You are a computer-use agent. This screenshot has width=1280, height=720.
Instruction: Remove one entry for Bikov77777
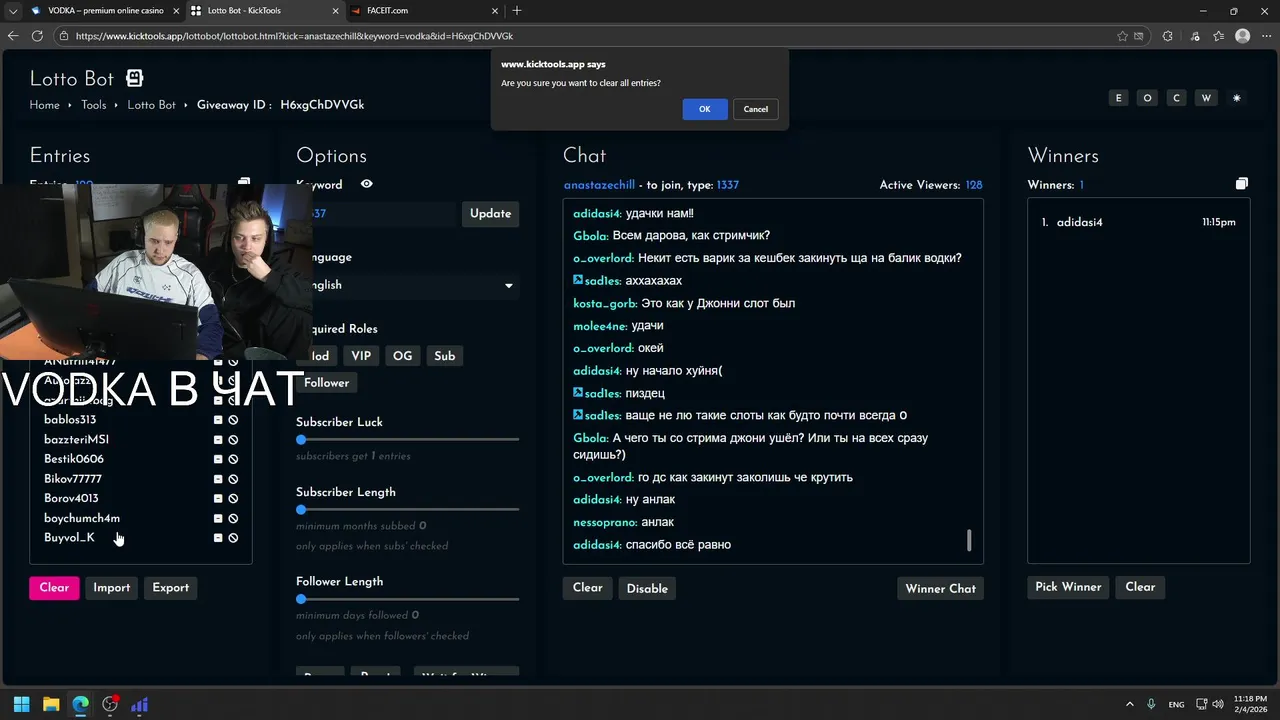pyautogui.click(x=218, y=479)
